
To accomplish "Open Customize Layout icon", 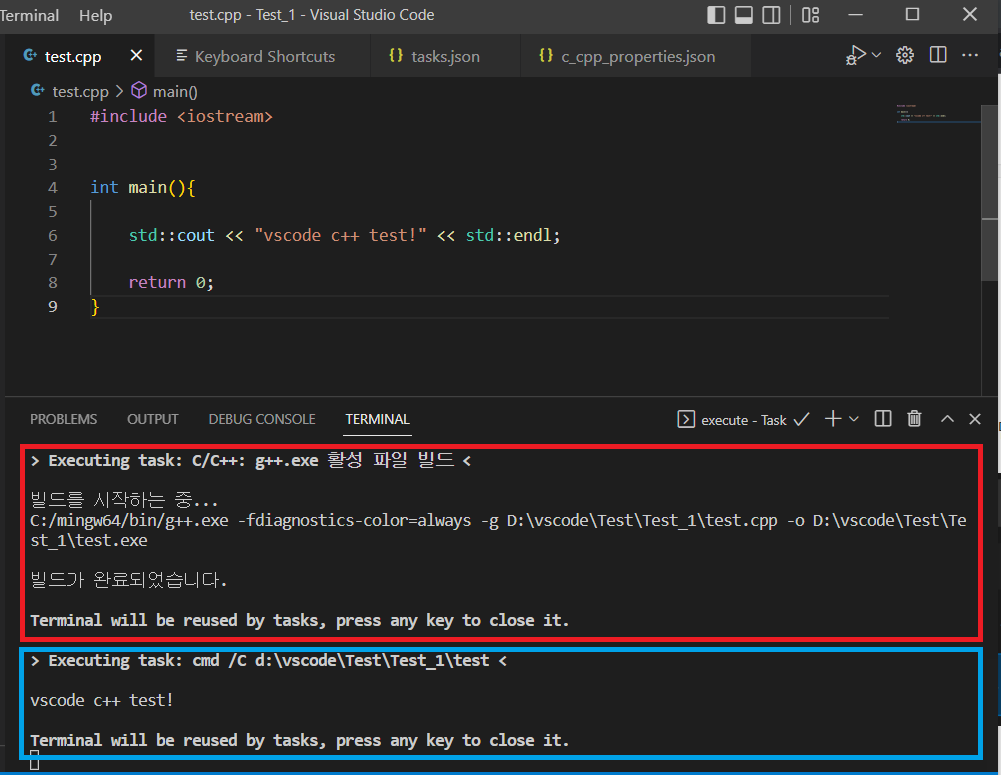I will click(x=810, y=15).
